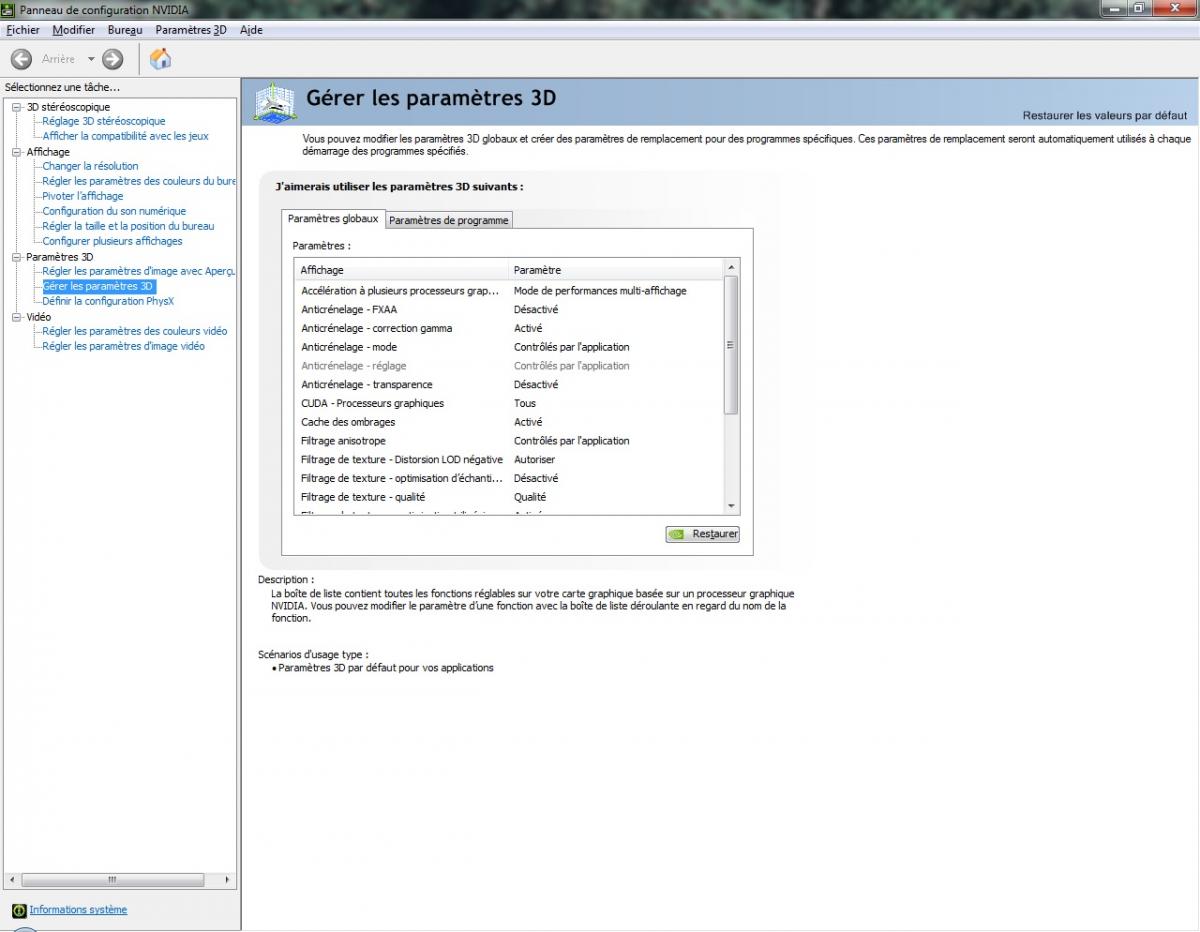Select the Accélération à plusieurs processeurs row
This screenshot has height=932, width=1200.
tap(509, 291)
